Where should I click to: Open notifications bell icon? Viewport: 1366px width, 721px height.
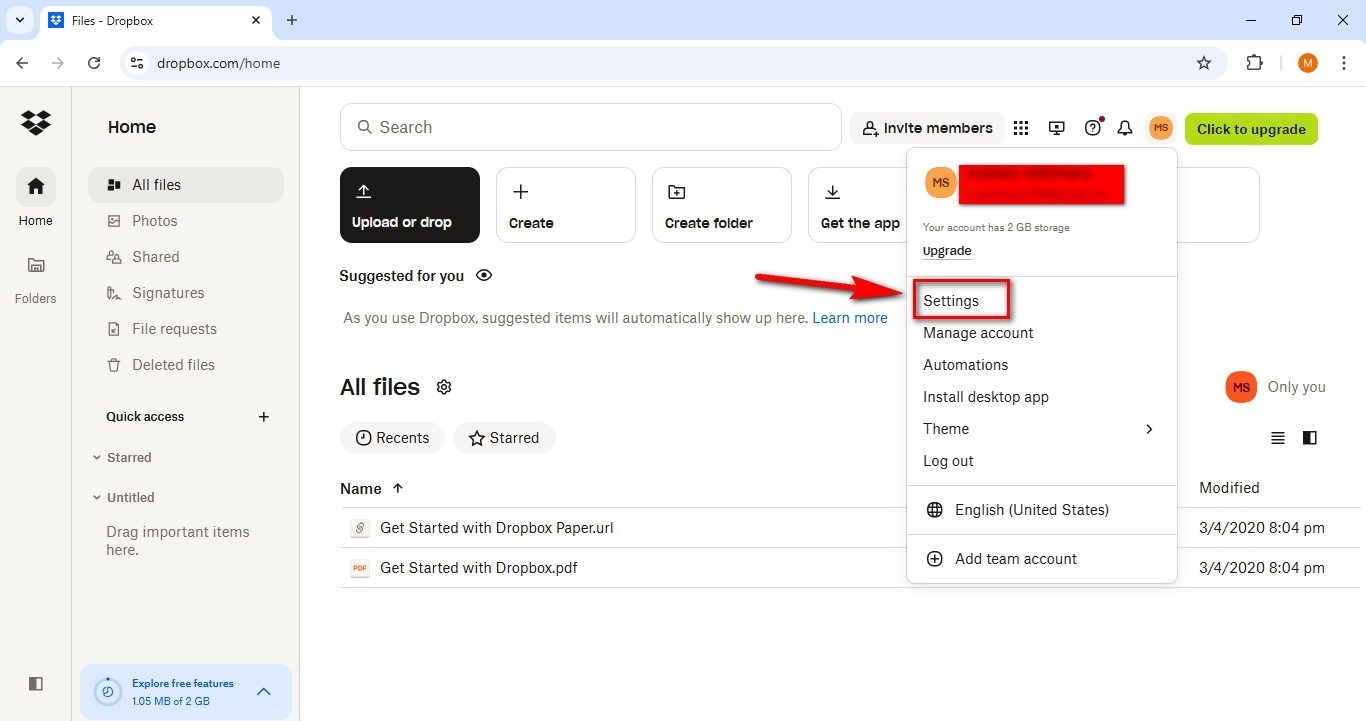(1125, 128)
